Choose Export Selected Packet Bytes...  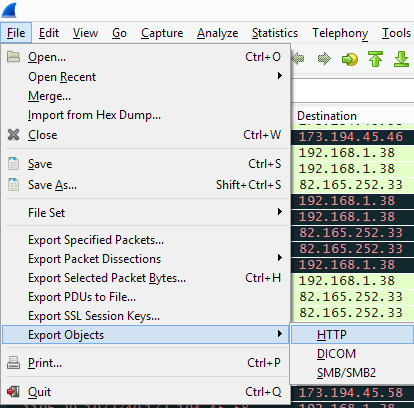tap(145, 278)
